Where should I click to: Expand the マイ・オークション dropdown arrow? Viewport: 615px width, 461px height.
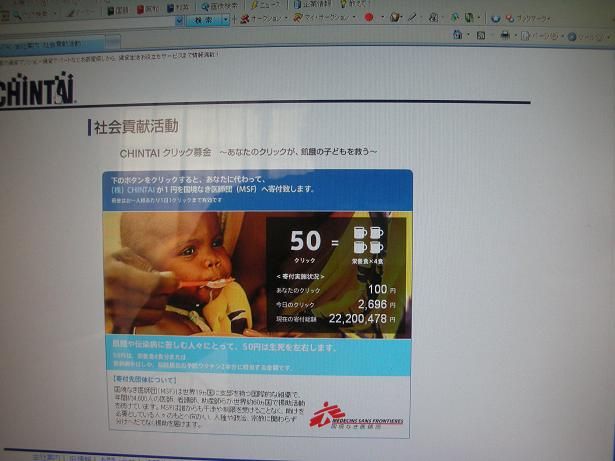[x=355, y=17]
